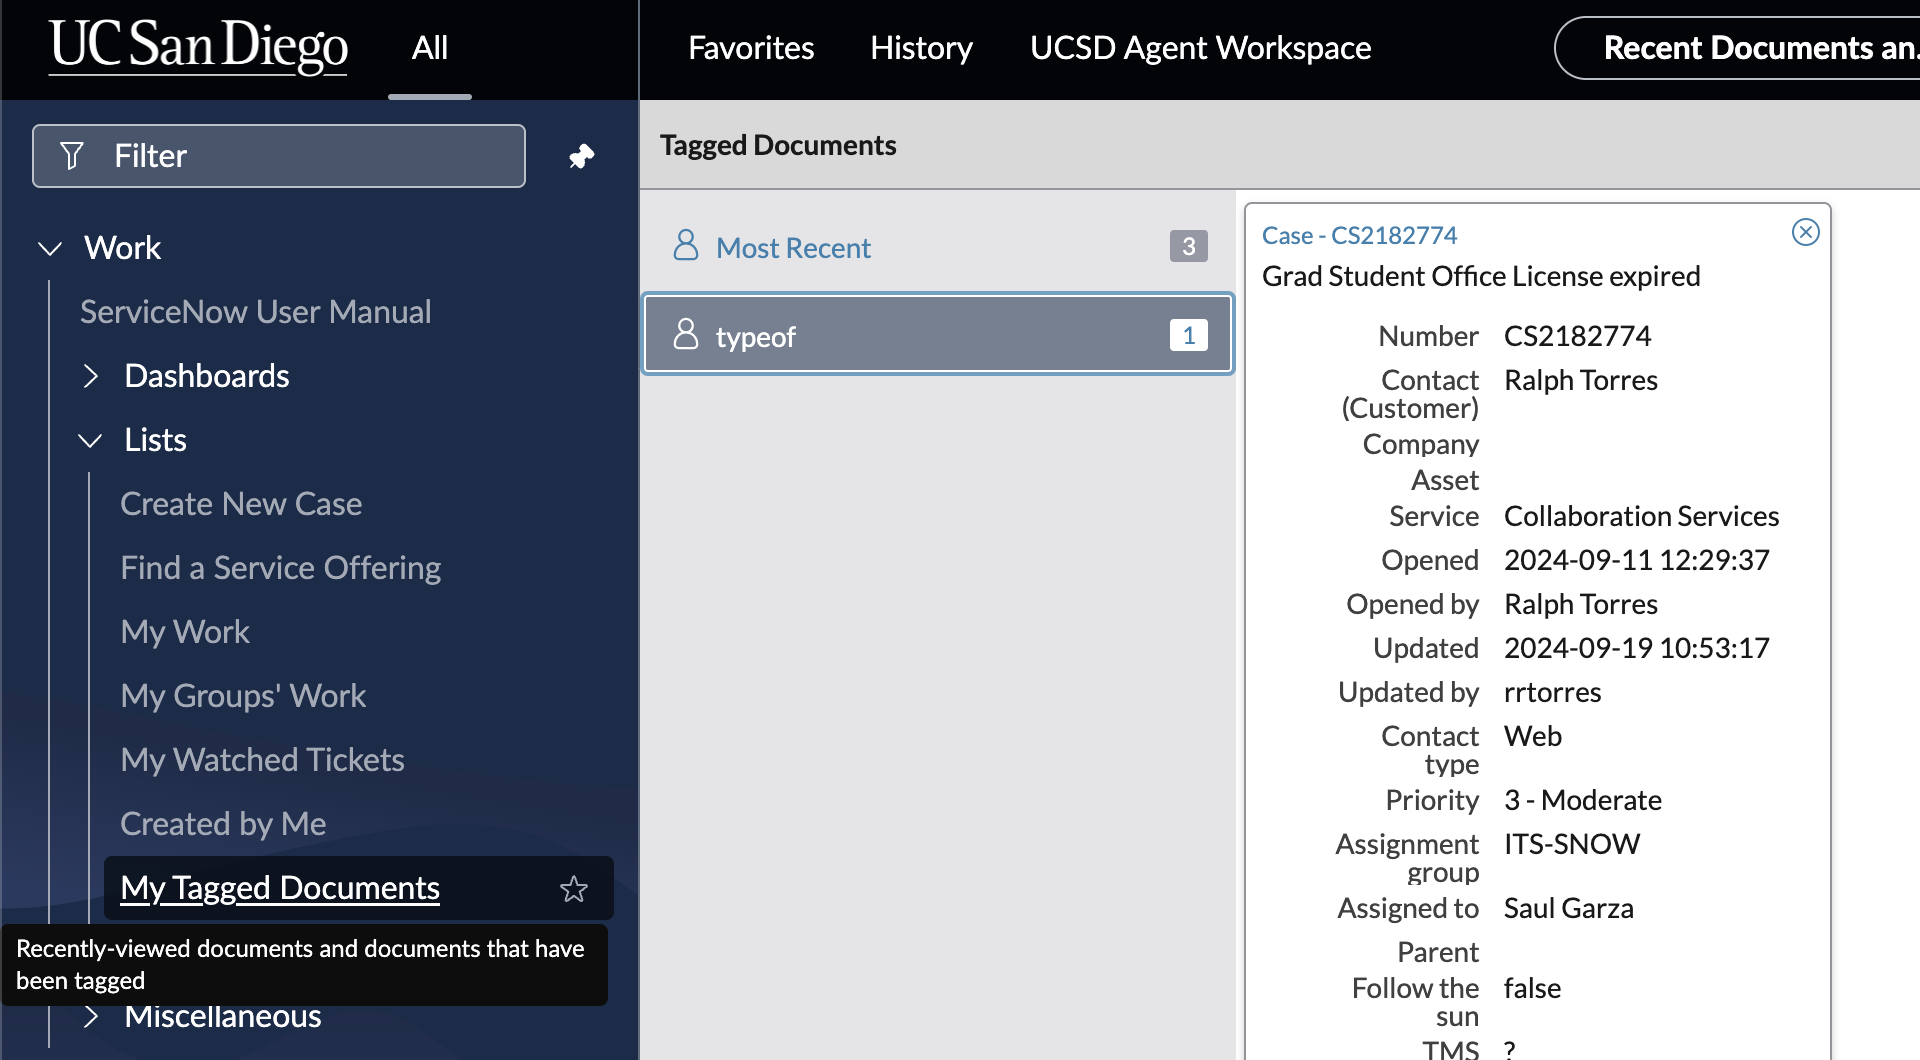Open case CS2182774 from the preview
This screenshot has width=1920, height=1060.
pos(1359,234)
